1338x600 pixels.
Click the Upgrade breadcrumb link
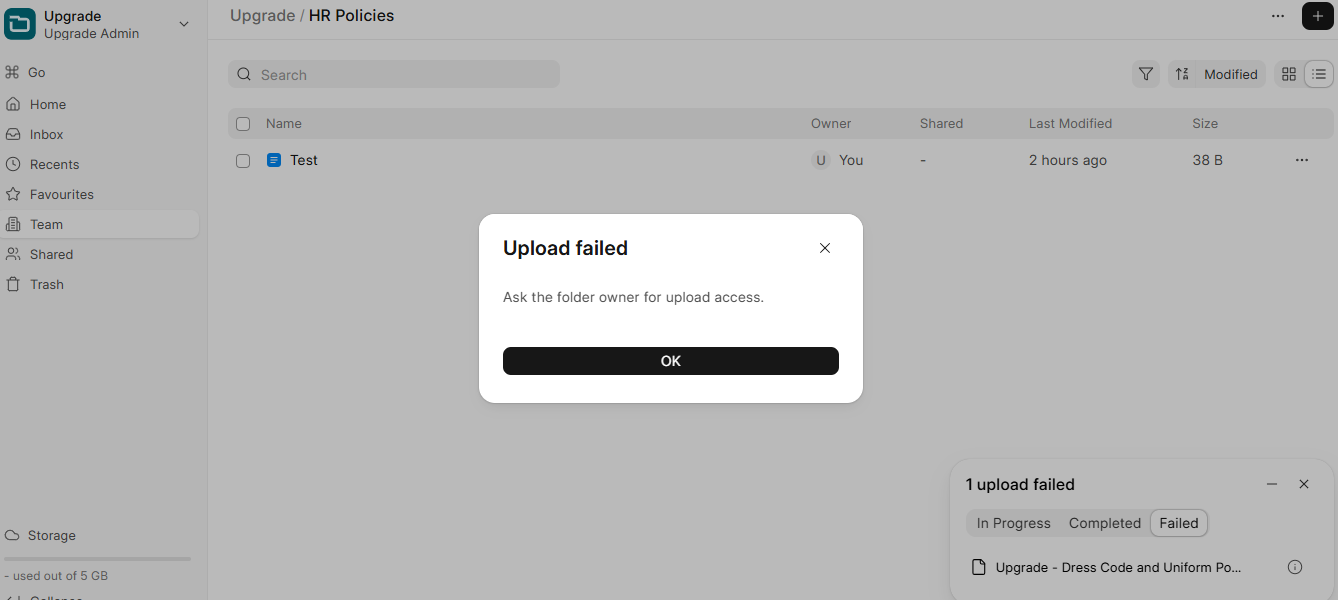[262, 15]
